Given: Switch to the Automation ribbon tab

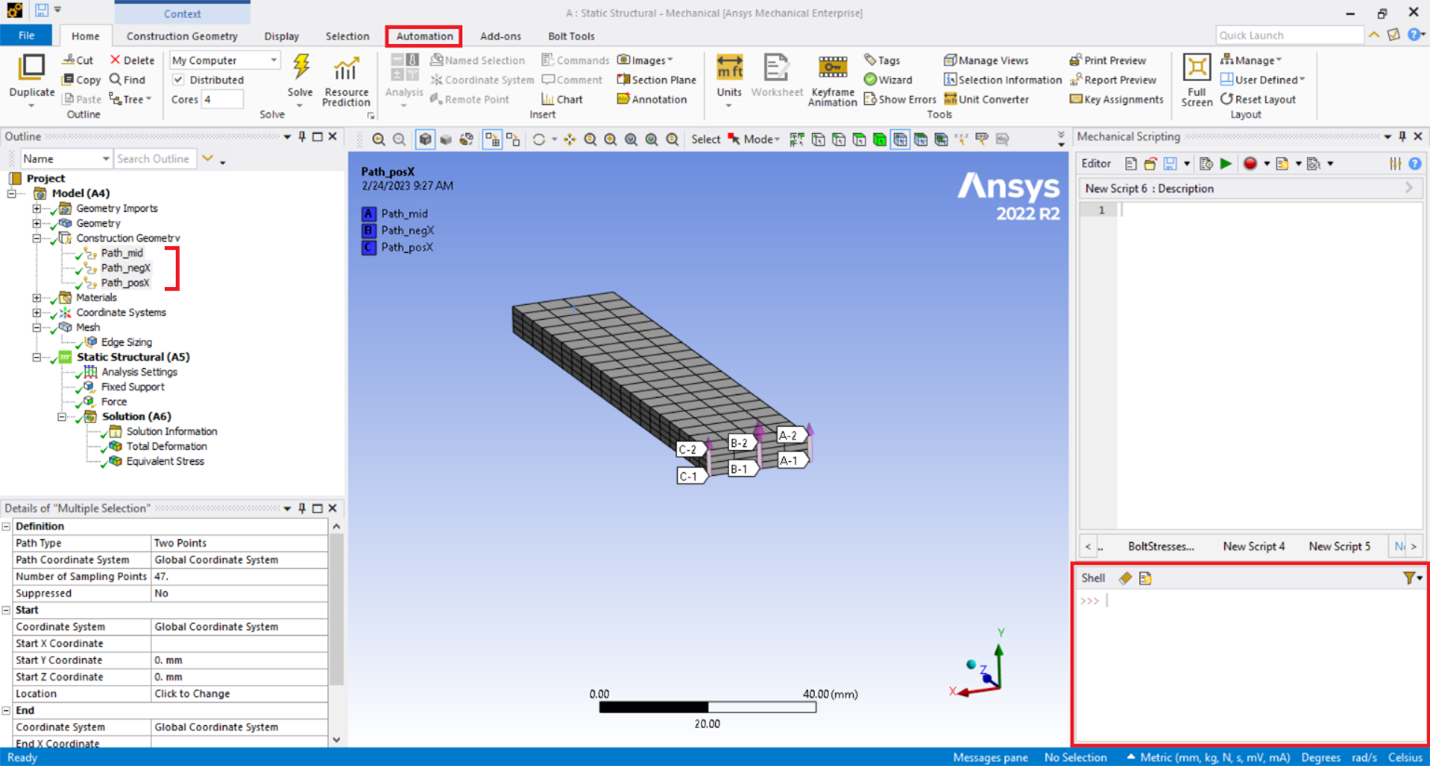Looking at the screenshot, I should click(x=424, y=35).
